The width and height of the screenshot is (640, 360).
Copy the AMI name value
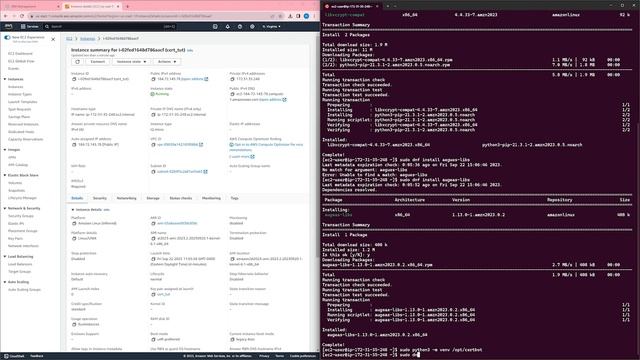coord(153,238)
